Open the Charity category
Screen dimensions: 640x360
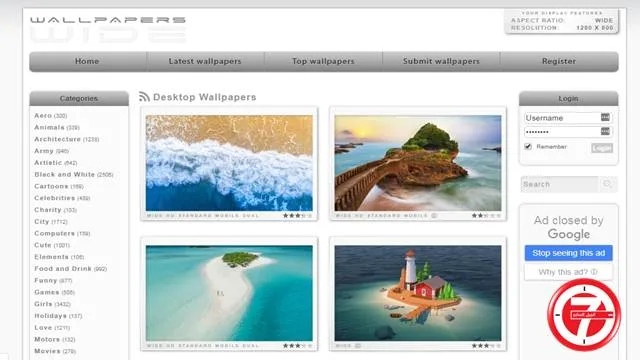56,210
